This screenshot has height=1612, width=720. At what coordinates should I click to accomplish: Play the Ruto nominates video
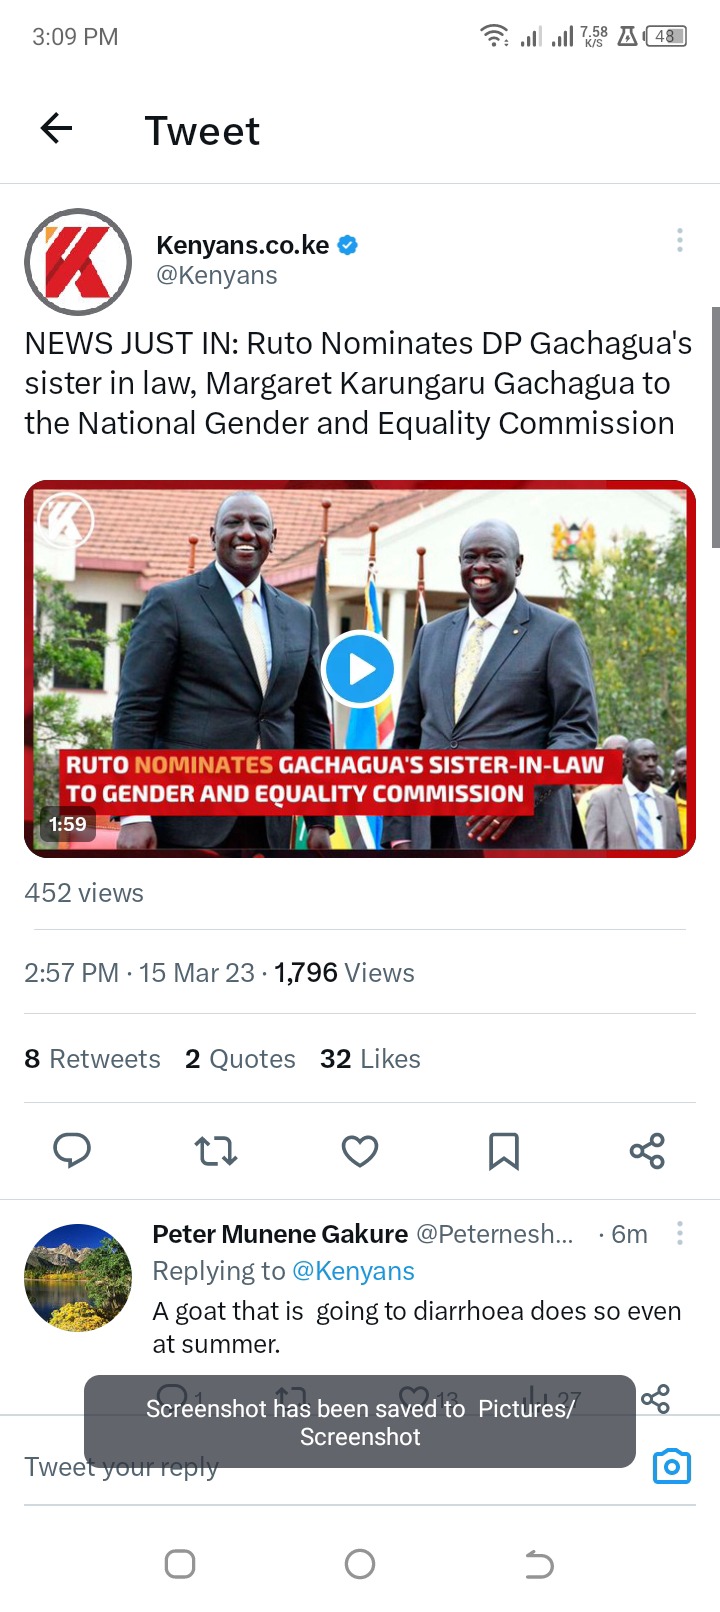tap(359, 669)
